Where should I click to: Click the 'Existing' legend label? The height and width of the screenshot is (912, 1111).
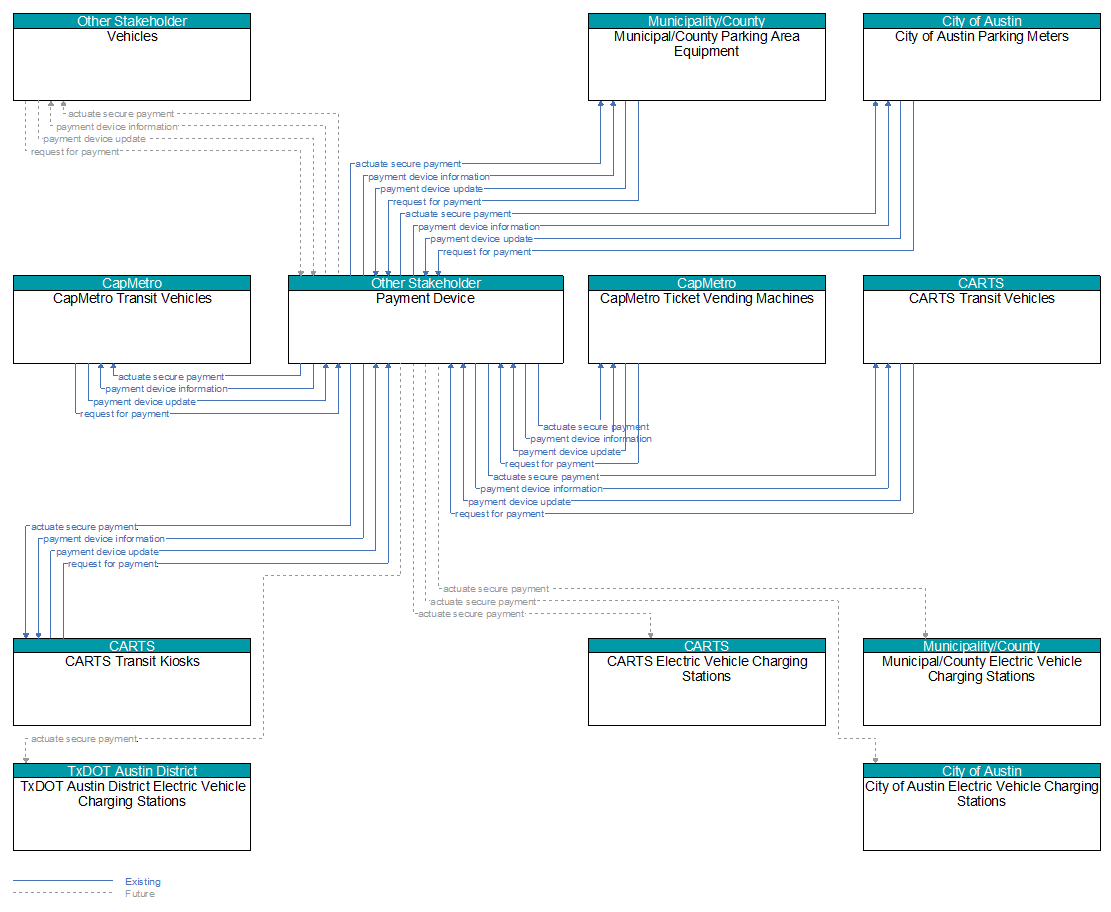point(143,882)
